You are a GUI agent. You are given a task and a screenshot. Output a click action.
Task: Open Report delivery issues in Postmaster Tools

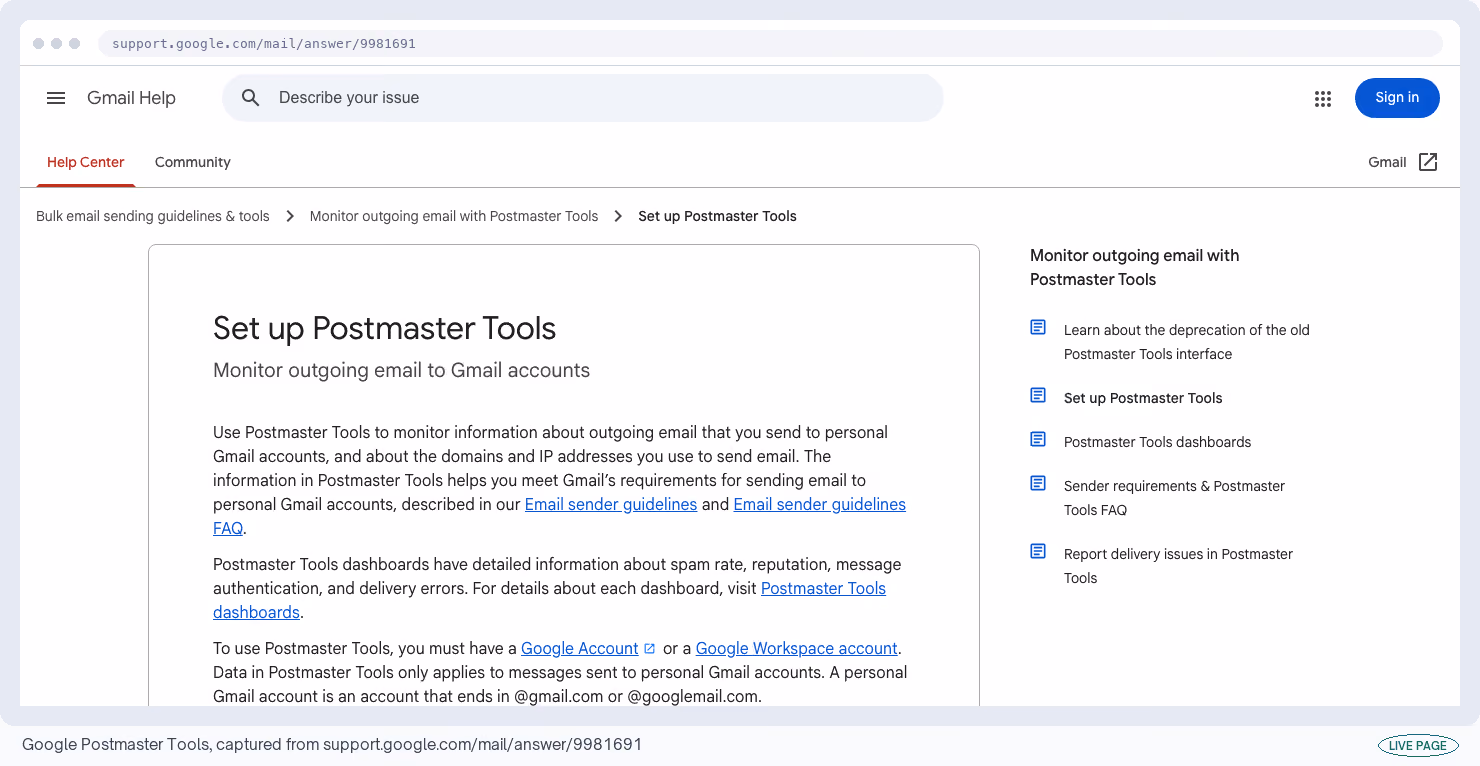click(x=1178, y=566)
